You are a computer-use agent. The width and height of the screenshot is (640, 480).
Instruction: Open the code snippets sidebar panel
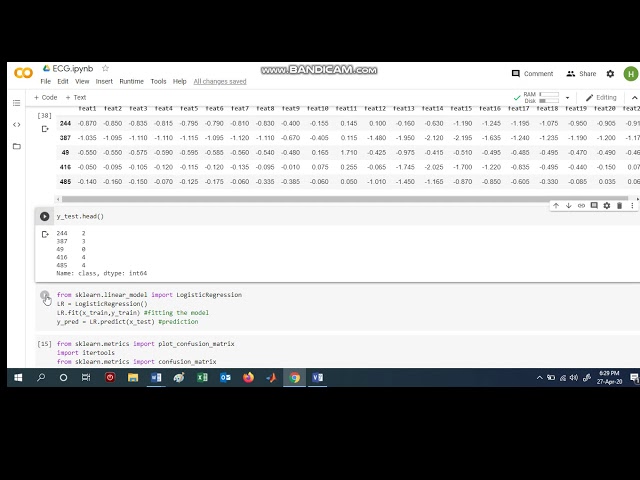click(x=16, y=124)
